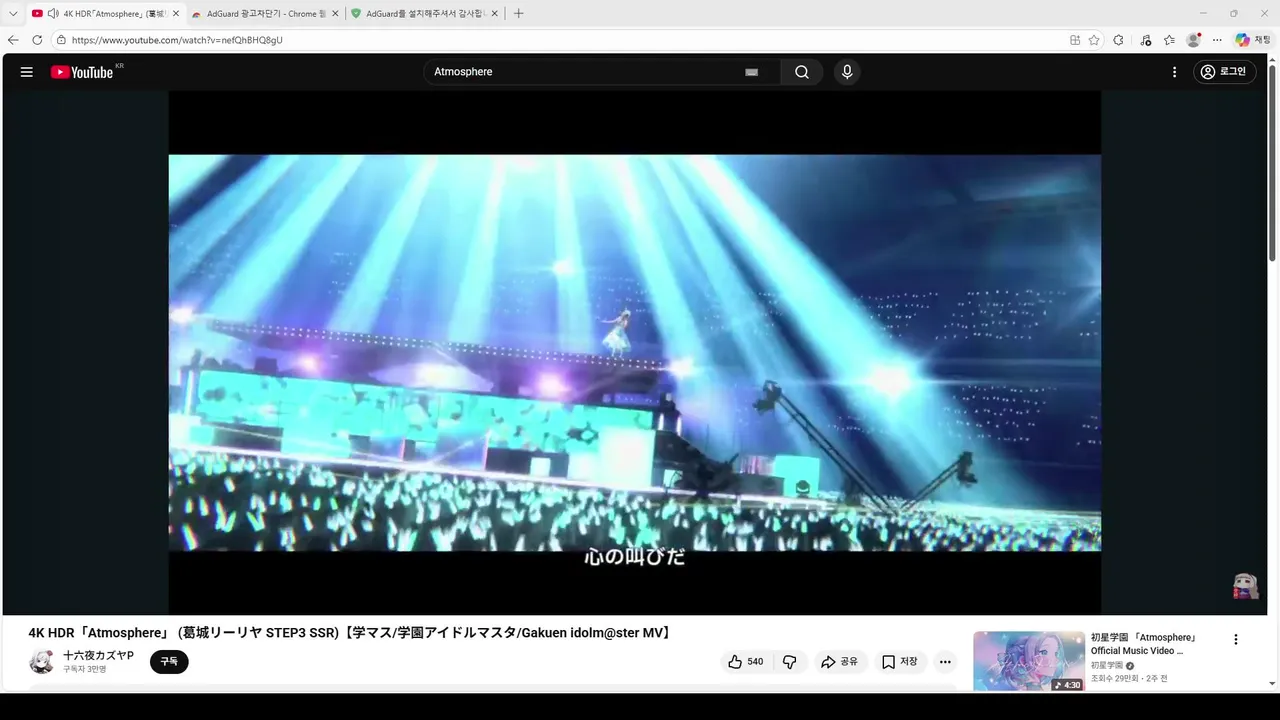The image size is (1280, 720).
Task: View site info lock icon in address bar
Action: (61, 40)
